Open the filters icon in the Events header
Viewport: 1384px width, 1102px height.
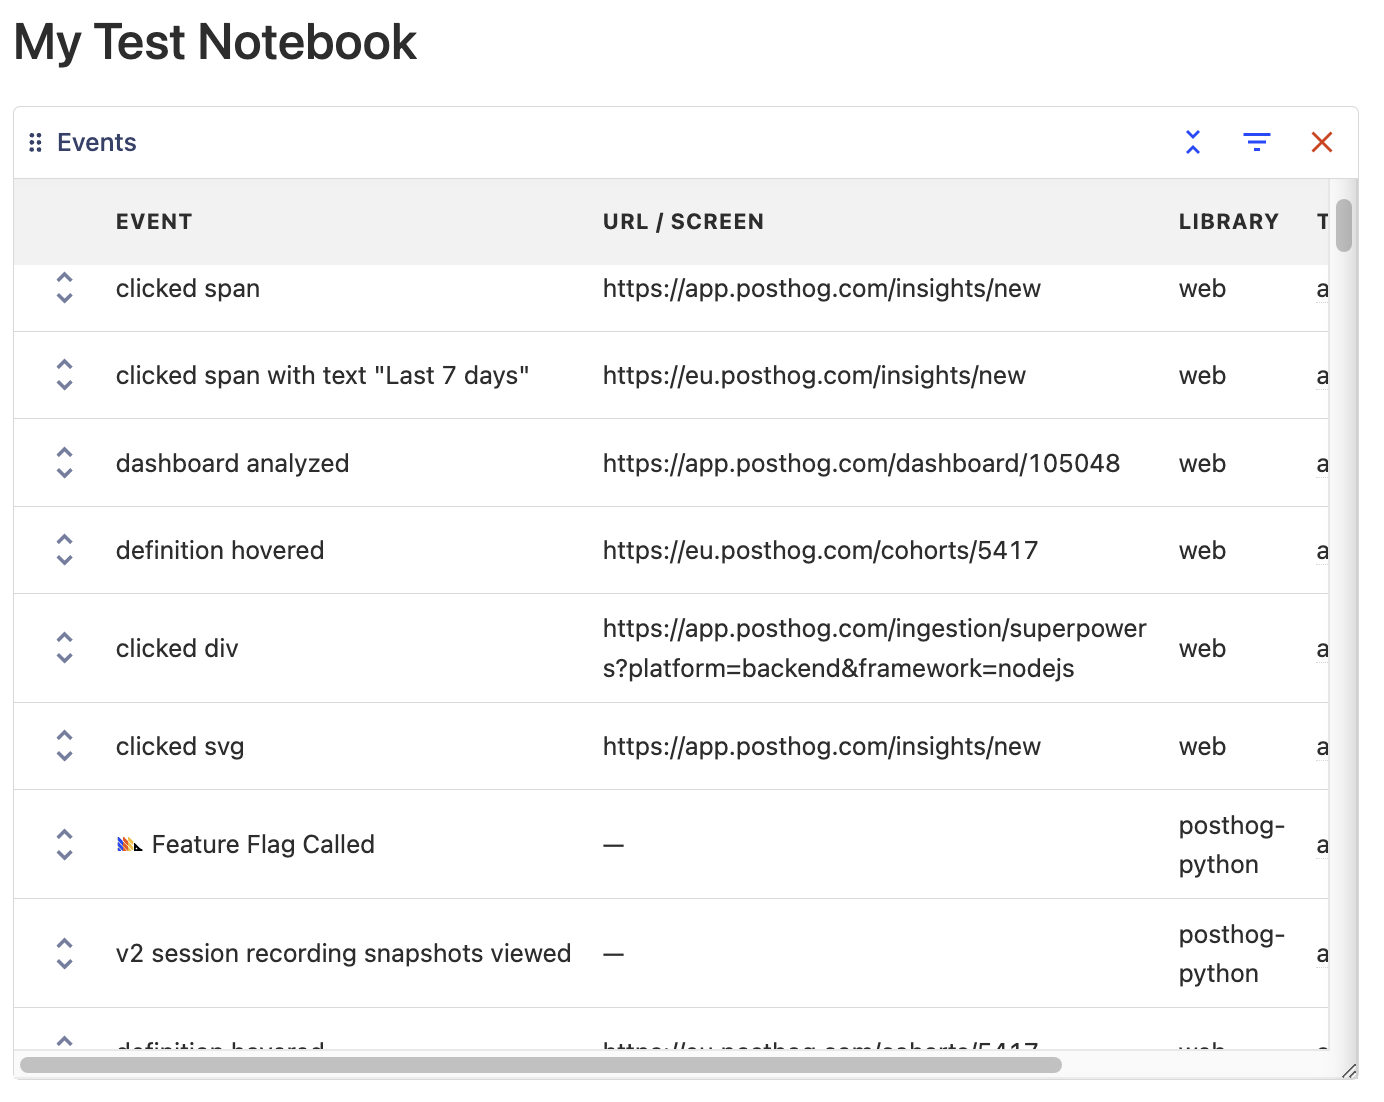[1257, 142]
